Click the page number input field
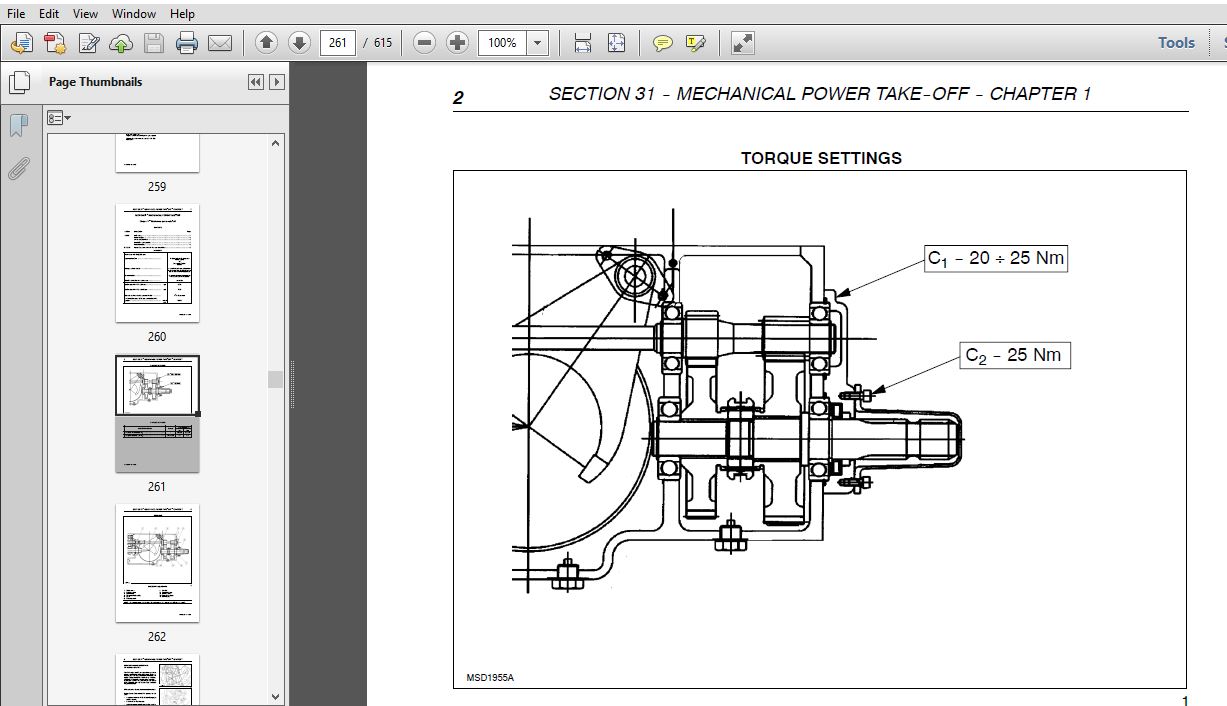 pos(338,43)
